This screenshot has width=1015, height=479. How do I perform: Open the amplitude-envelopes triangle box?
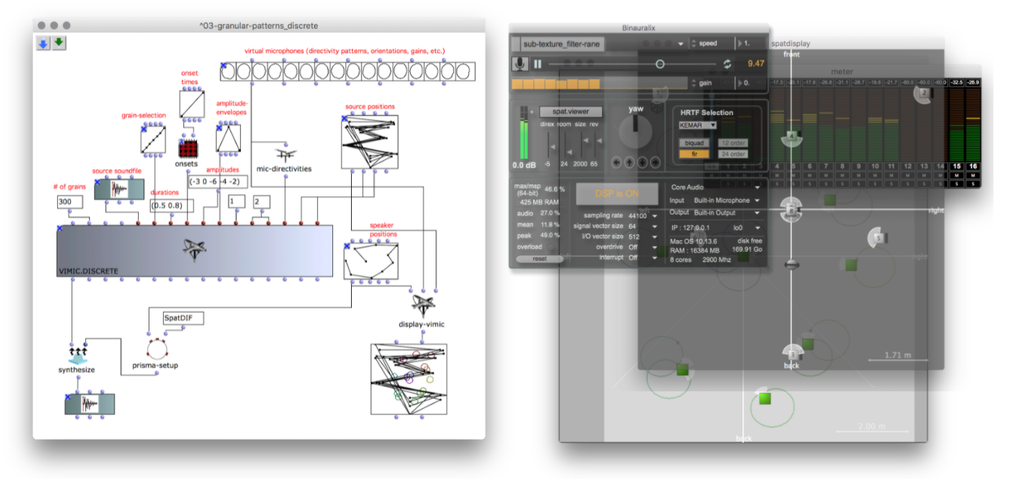click(x=229, y=138)
